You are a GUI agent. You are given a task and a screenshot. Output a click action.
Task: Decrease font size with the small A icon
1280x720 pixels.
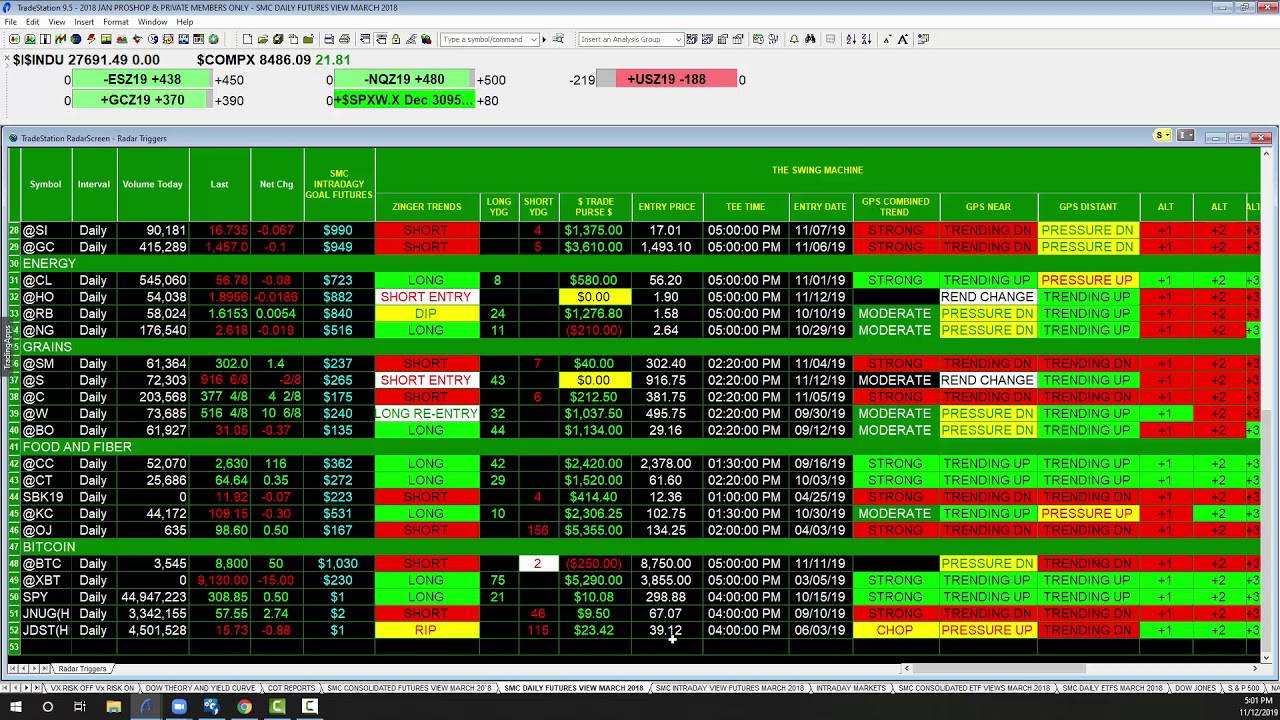click(888, 39)
